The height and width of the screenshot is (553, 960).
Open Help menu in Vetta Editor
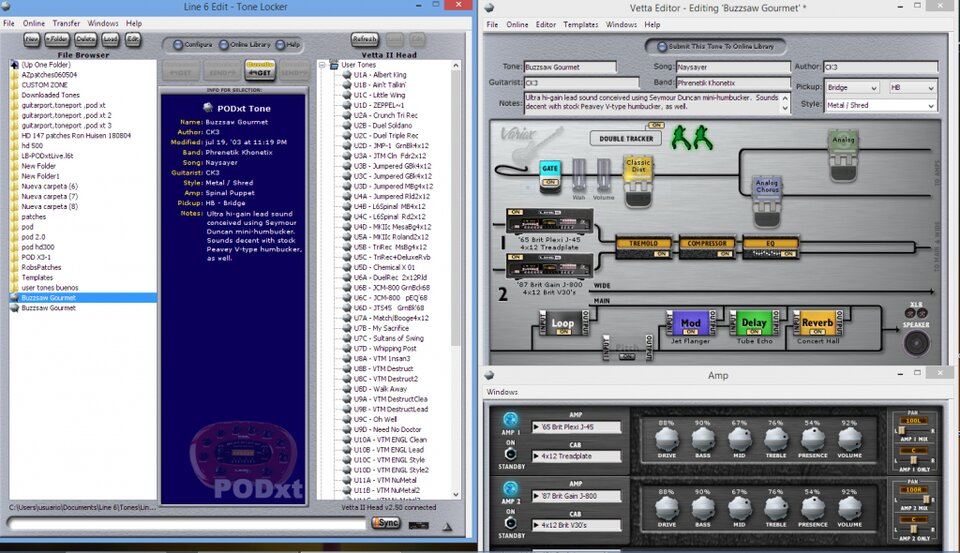[x=652, y=24]
